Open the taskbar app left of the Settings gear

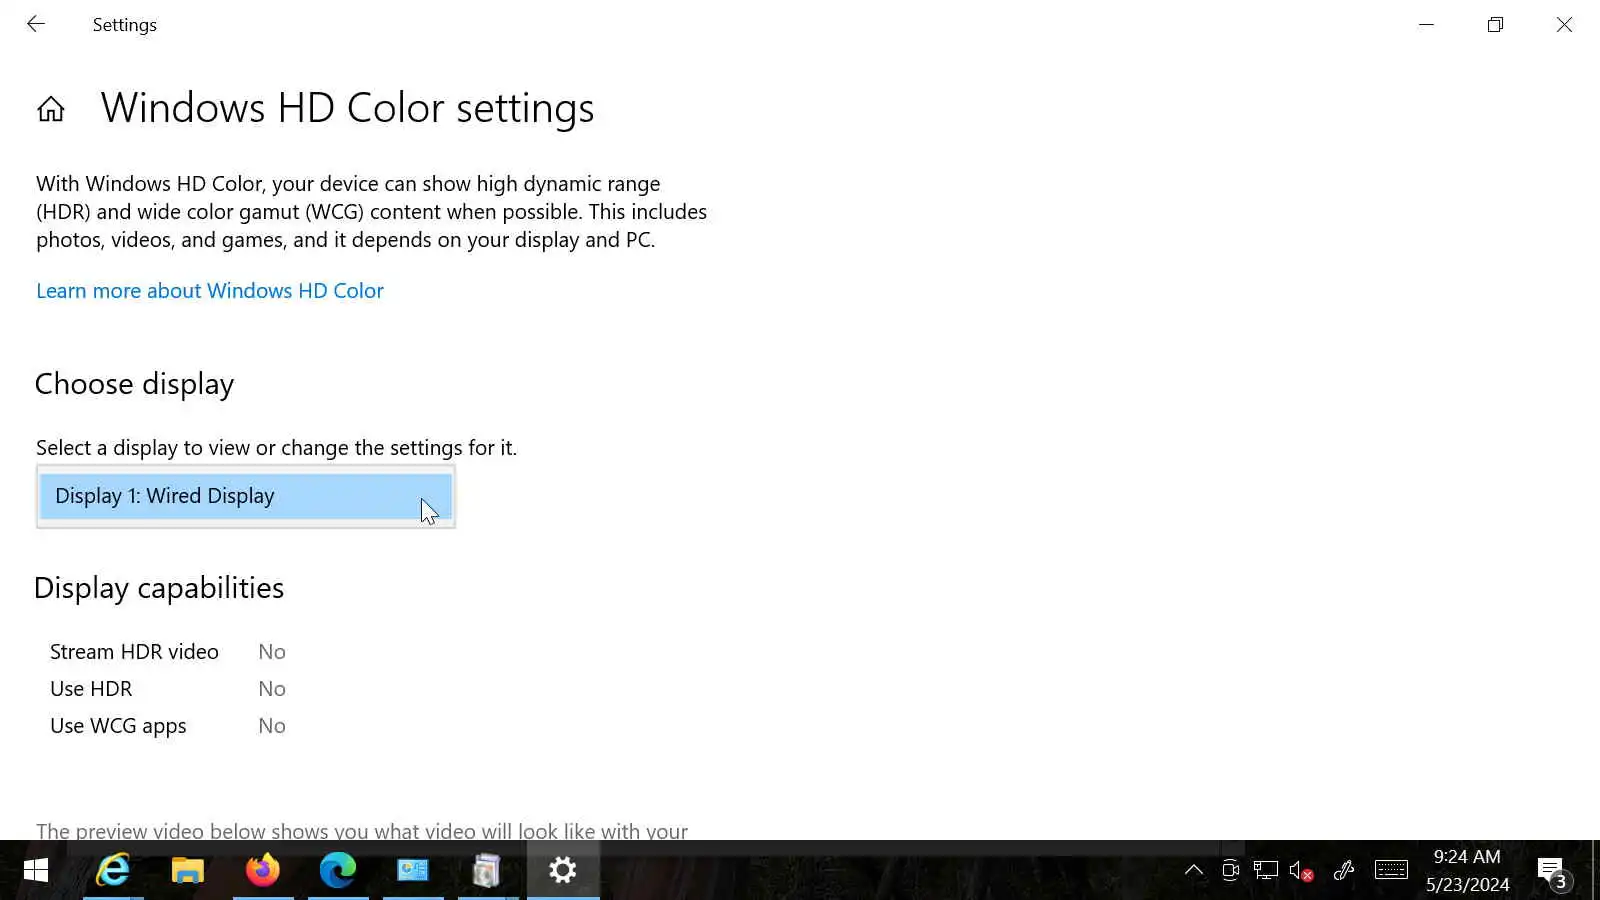coord(487,870)
